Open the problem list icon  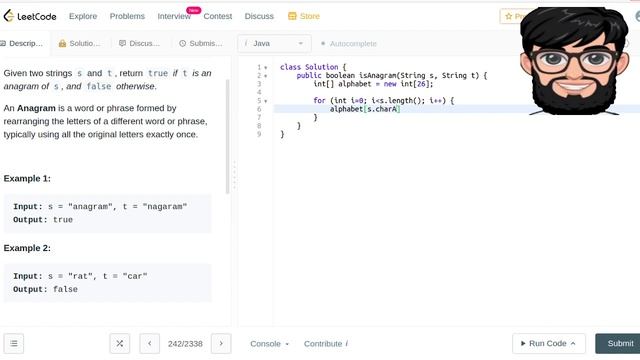click(x=14, y=344)
